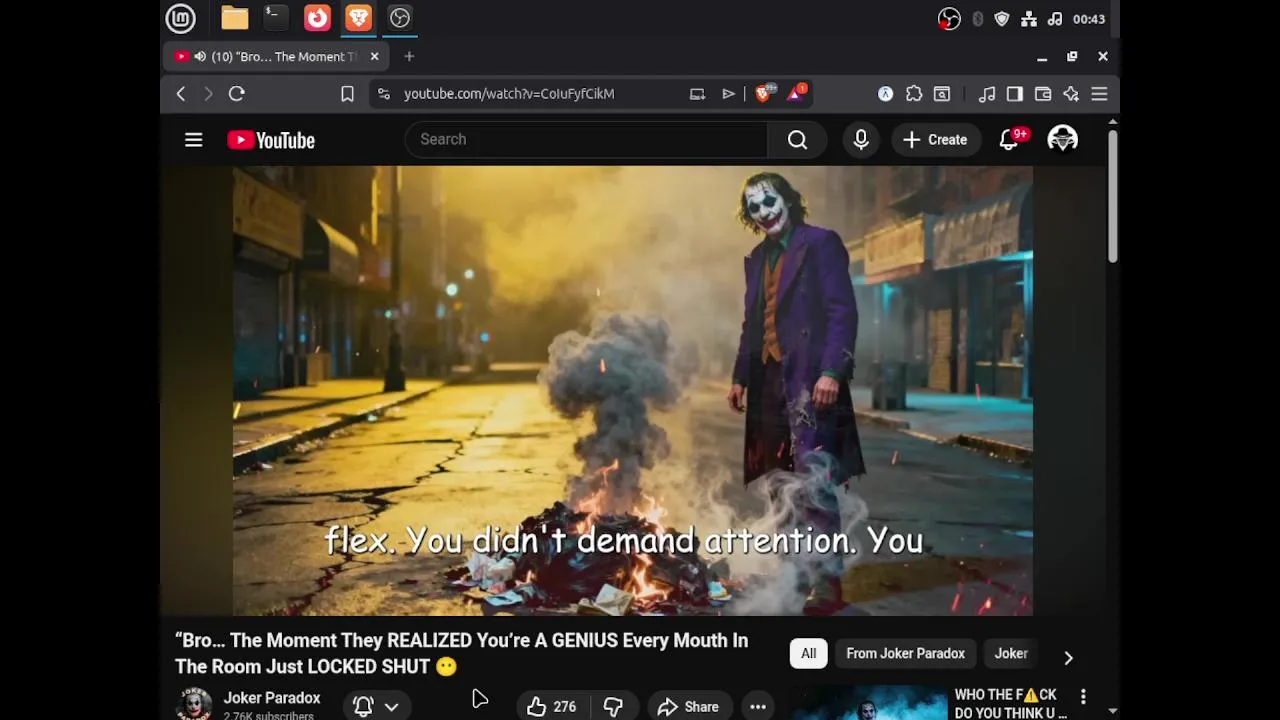Open Linux Mint start menu
Image resolution: width=1280 pixels, height=720 pixels.
tap(180, 18)
